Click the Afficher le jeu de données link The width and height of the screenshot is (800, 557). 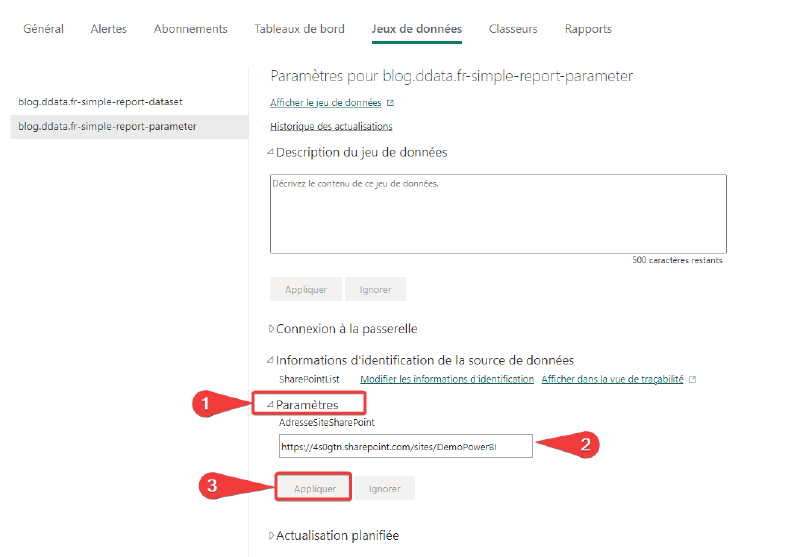click(326, 103)
